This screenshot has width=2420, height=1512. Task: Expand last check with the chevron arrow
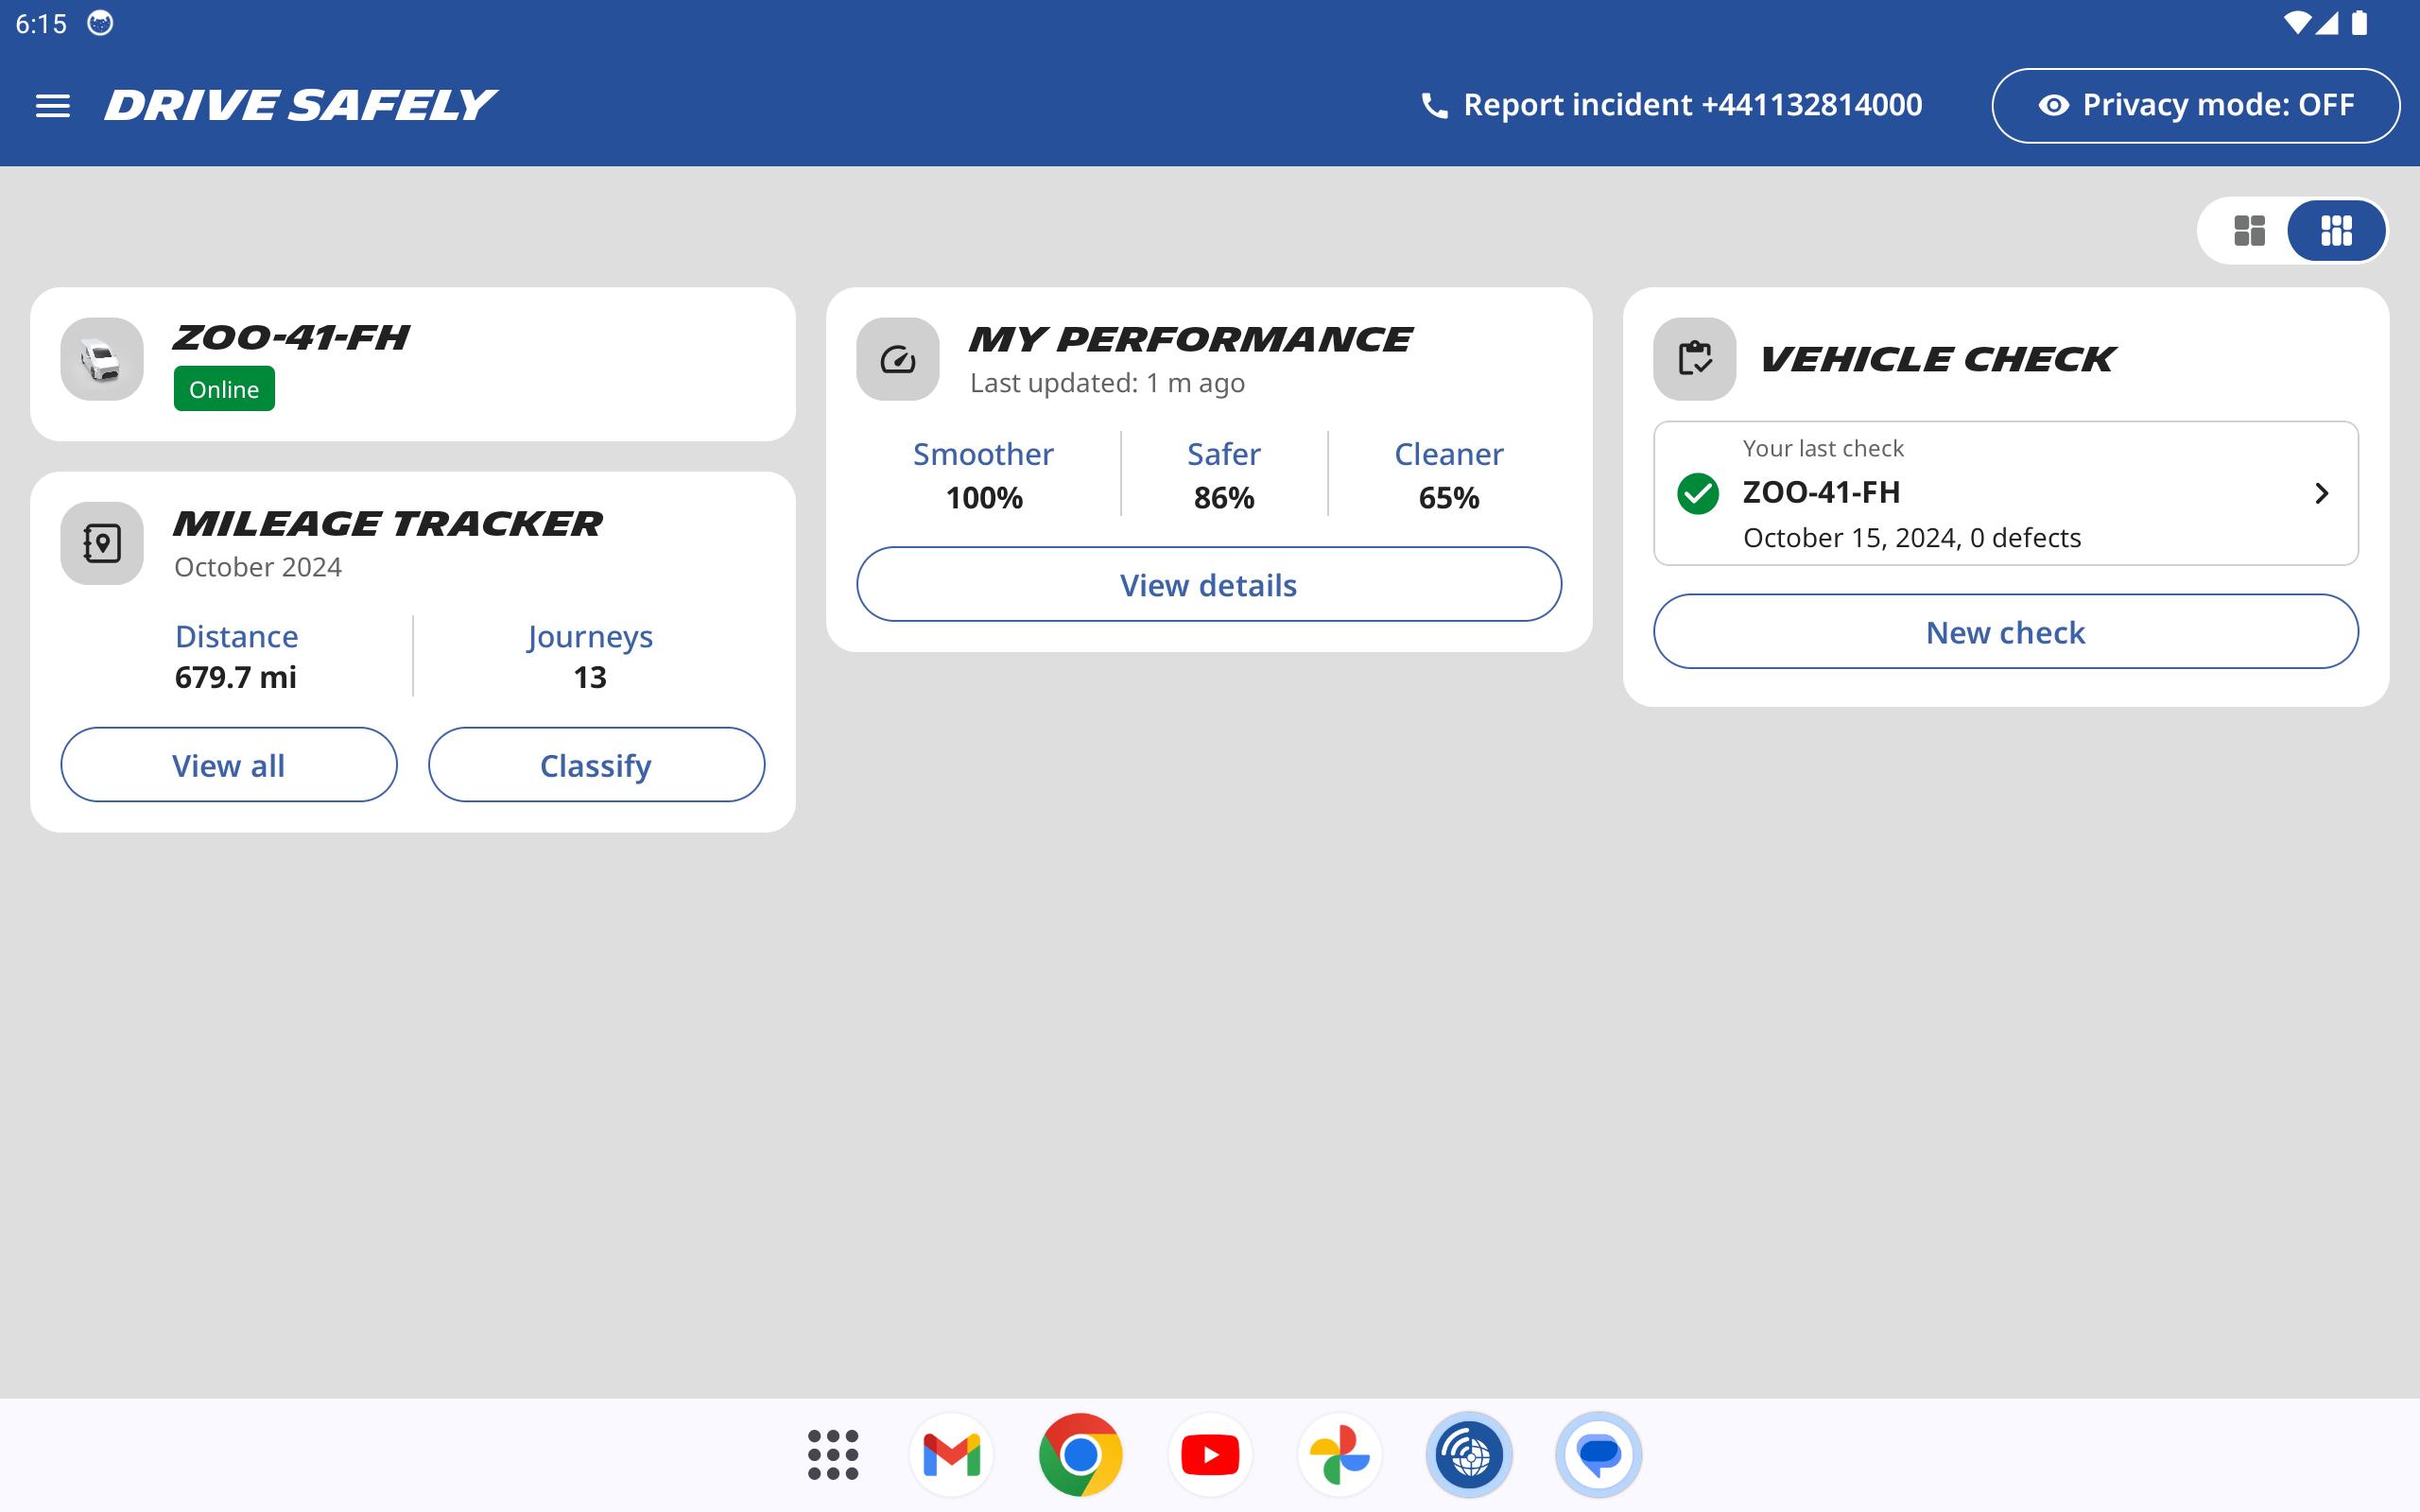point(2322,493)
